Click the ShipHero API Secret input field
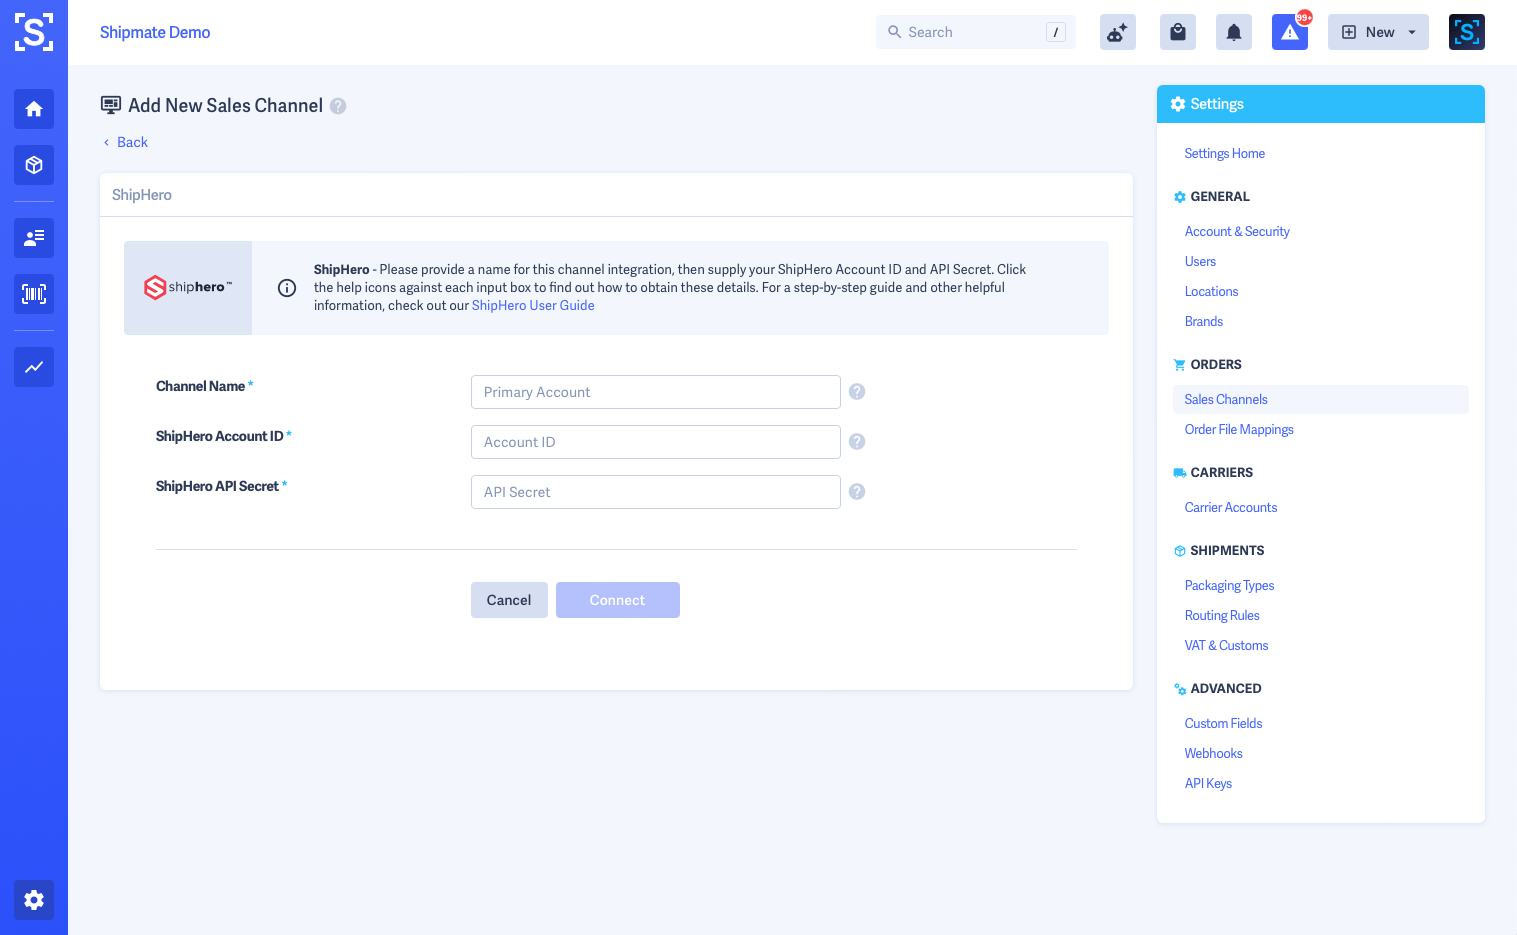This screenshot has height=935, width=1517. coord(656,492)
